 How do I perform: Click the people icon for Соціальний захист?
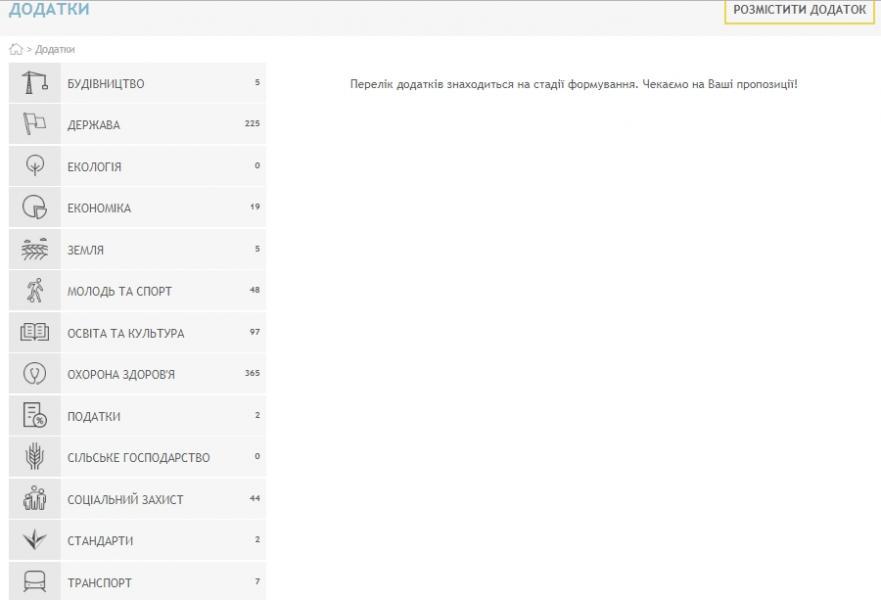pyautogui.click(x=34, y=499)
